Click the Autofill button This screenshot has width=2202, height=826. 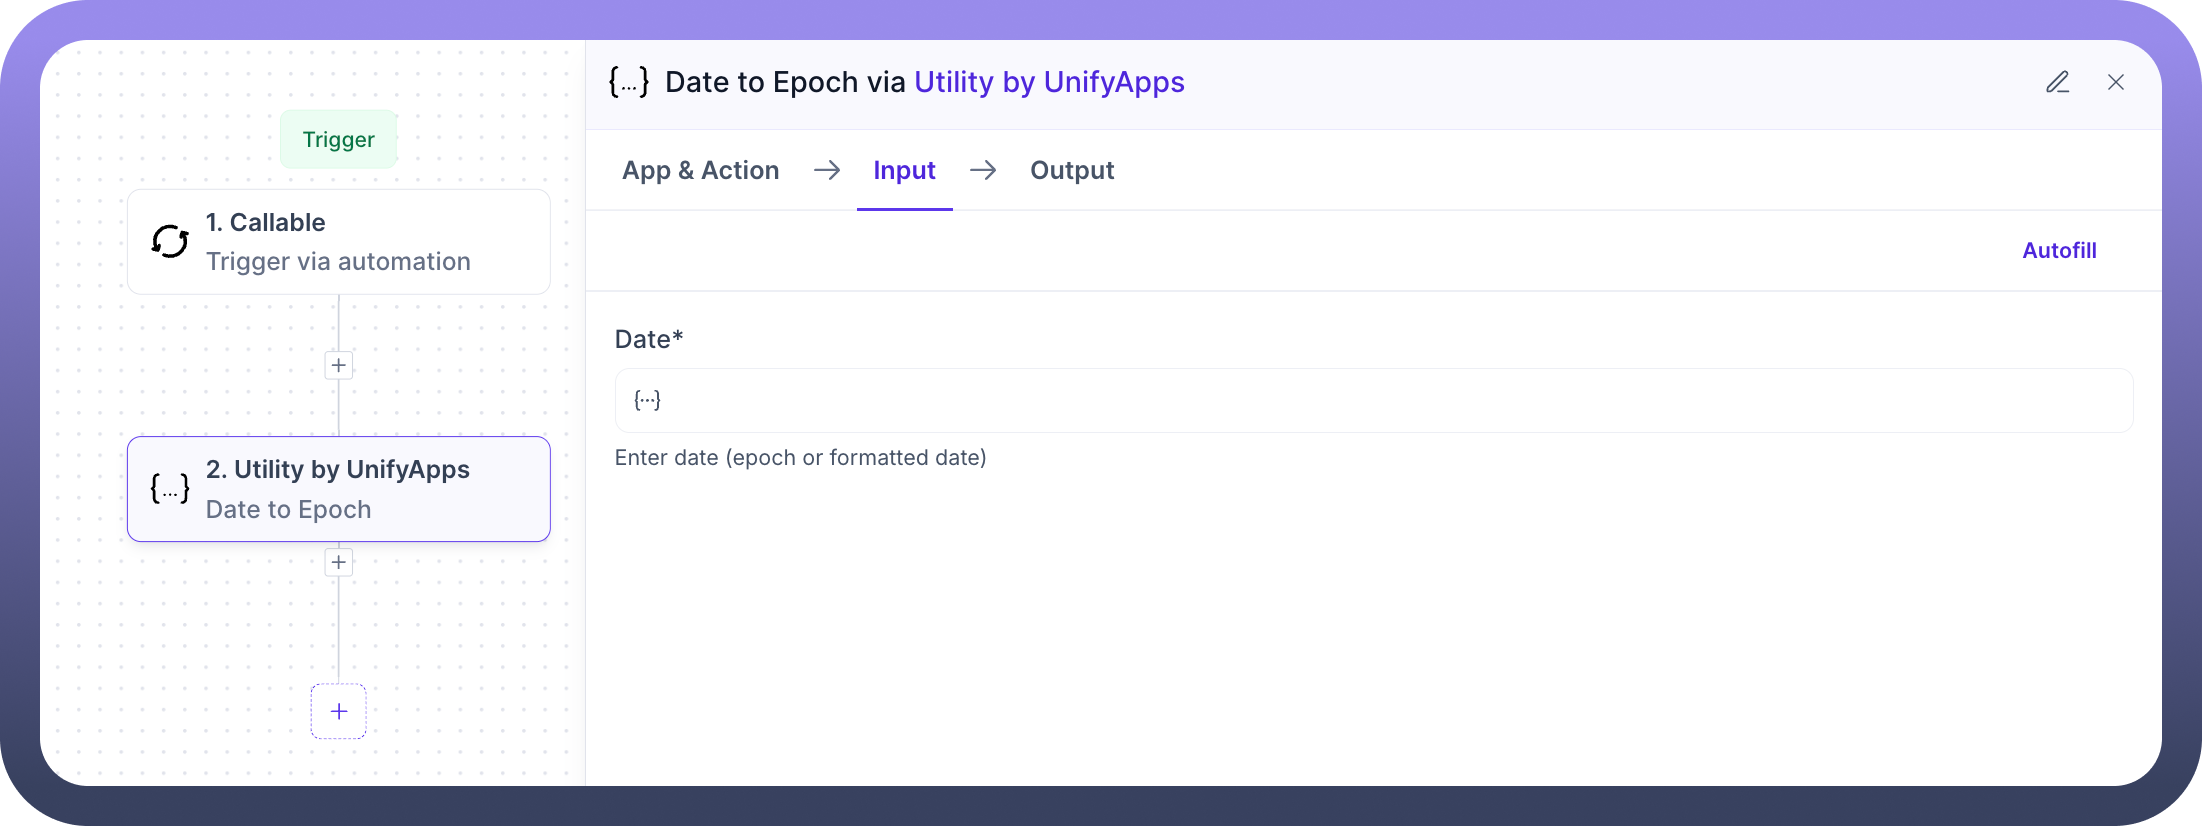point(2059,250)
